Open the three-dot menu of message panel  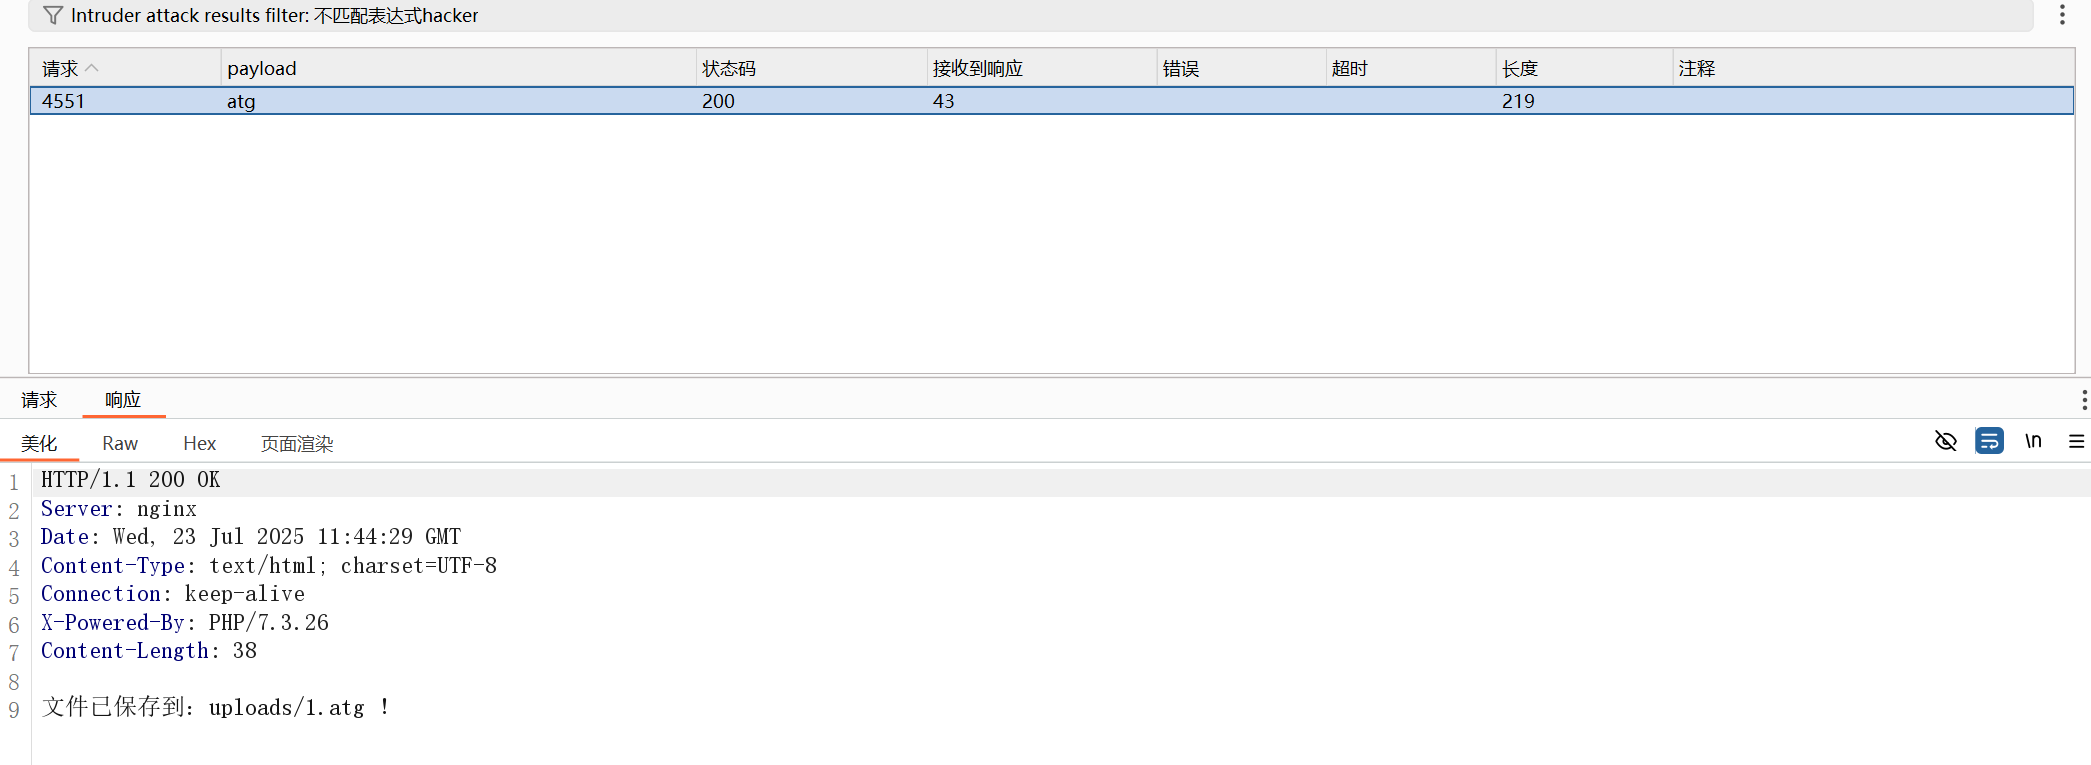point(2083,400)
